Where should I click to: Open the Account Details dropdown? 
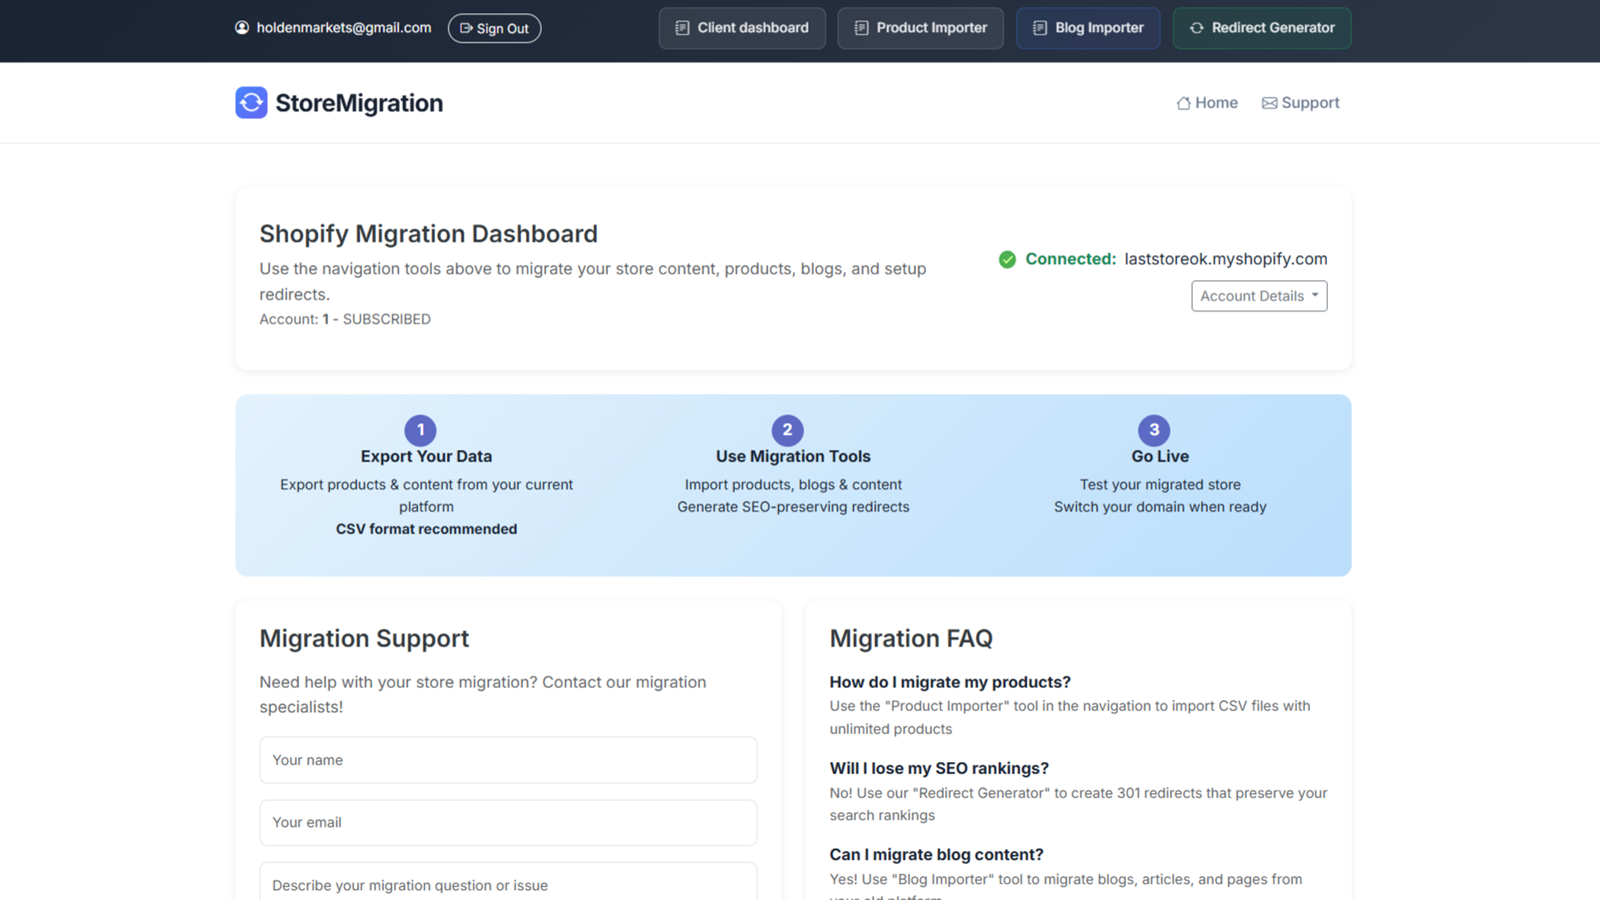click(x=1258, y=295)
